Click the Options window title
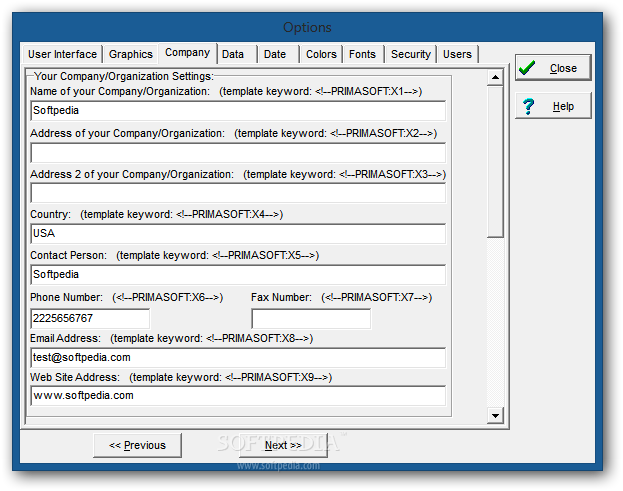 click(307, 27)
